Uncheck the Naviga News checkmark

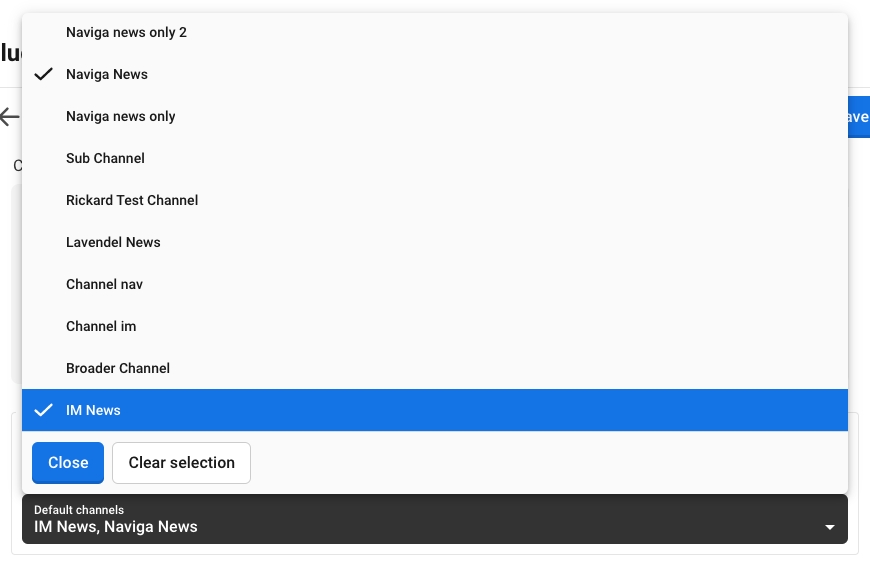pyautogui.click(x=43, y=74)
